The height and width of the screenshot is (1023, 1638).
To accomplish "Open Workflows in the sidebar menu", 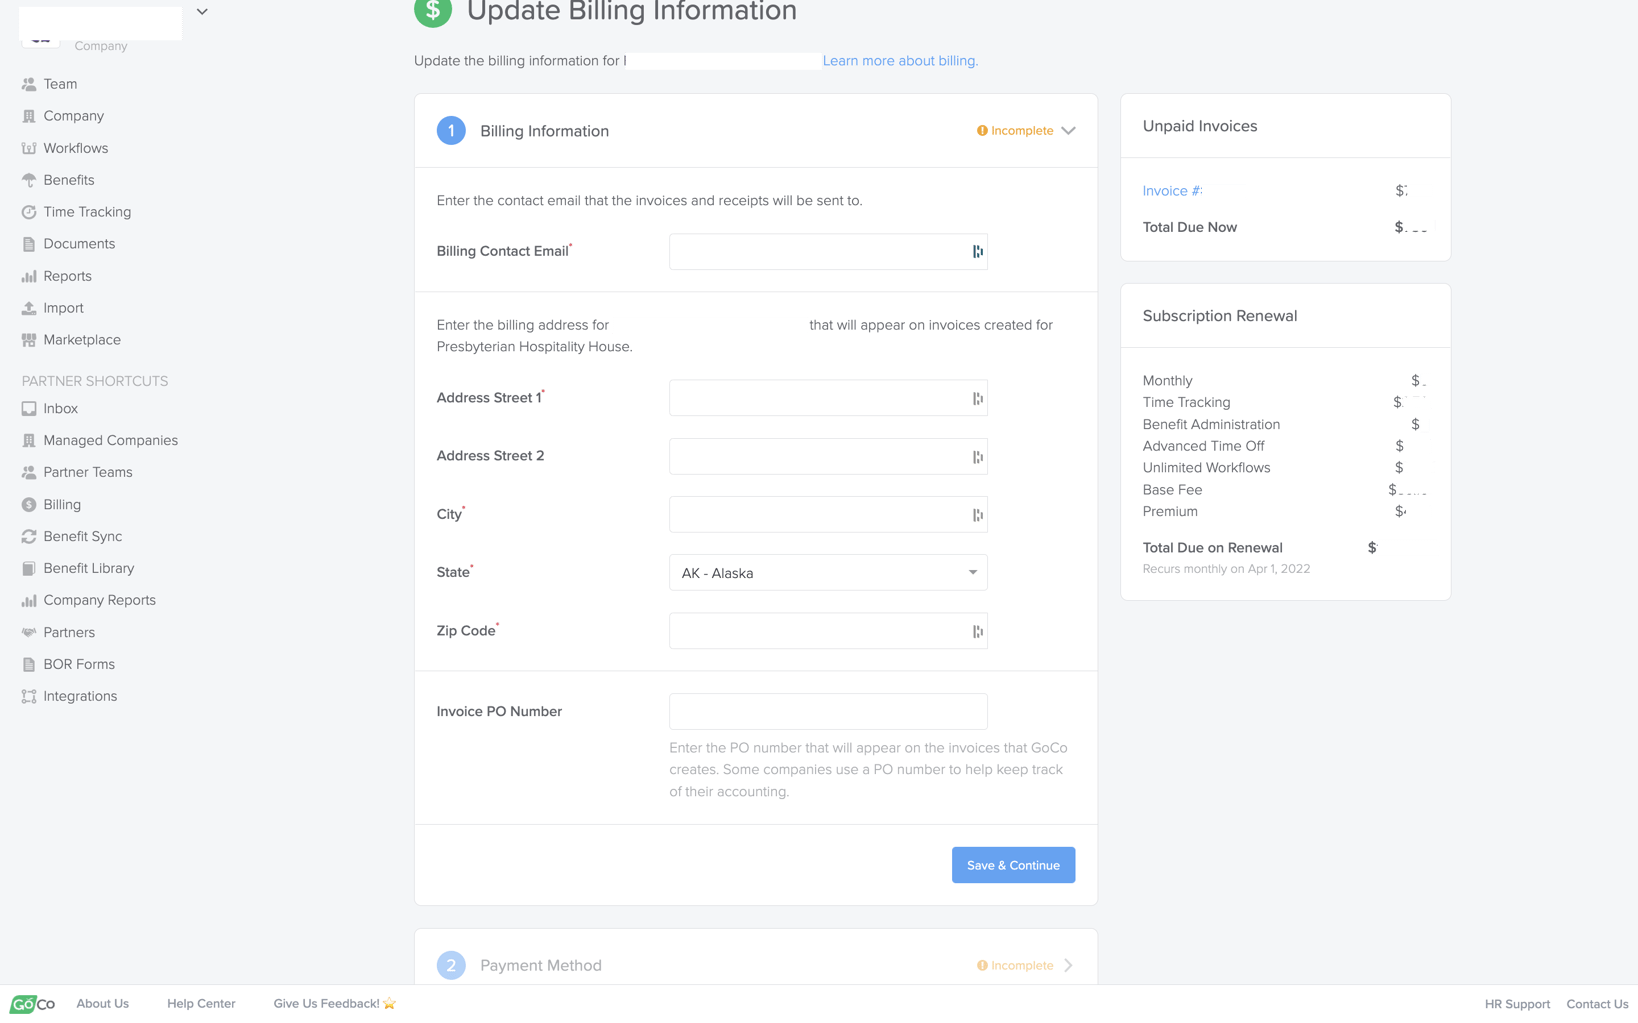I will point(76,148).
